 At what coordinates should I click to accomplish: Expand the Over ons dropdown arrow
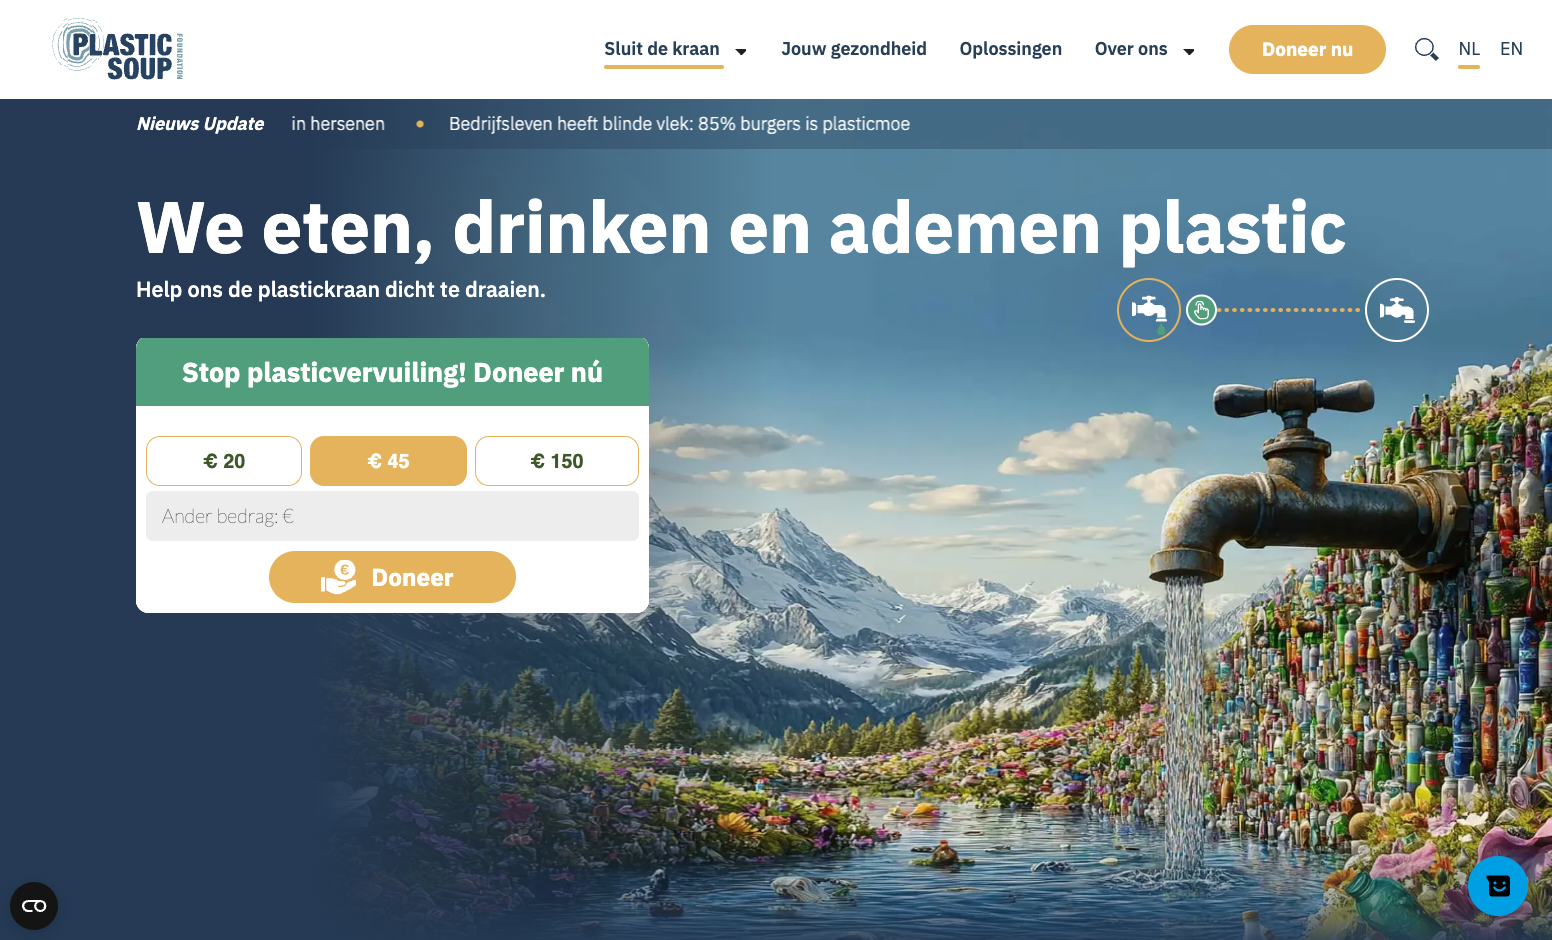tap(1189, 52)
